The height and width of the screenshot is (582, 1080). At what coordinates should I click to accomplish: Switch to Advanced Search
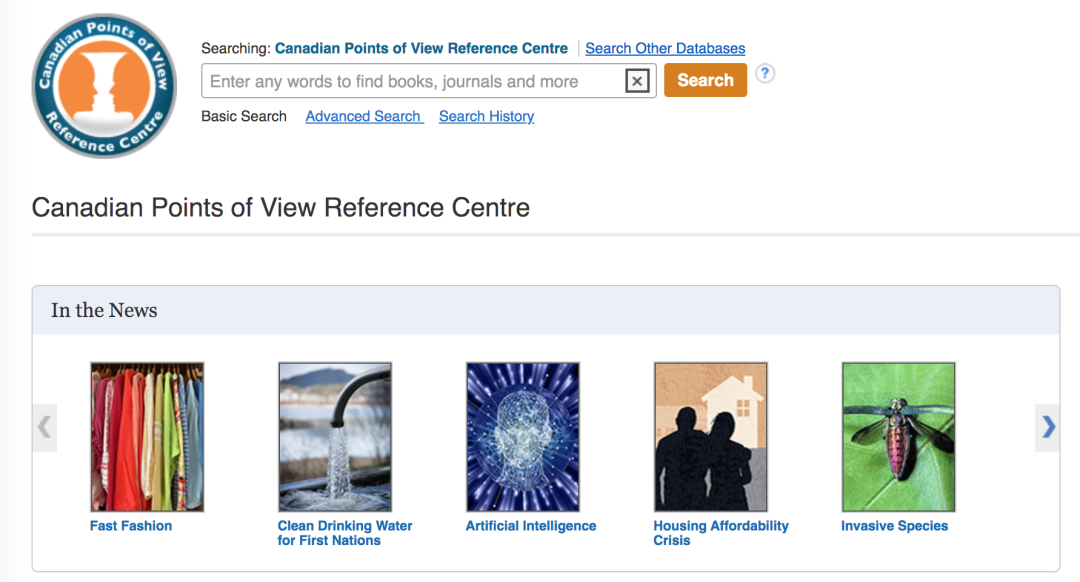click(364, 116)
